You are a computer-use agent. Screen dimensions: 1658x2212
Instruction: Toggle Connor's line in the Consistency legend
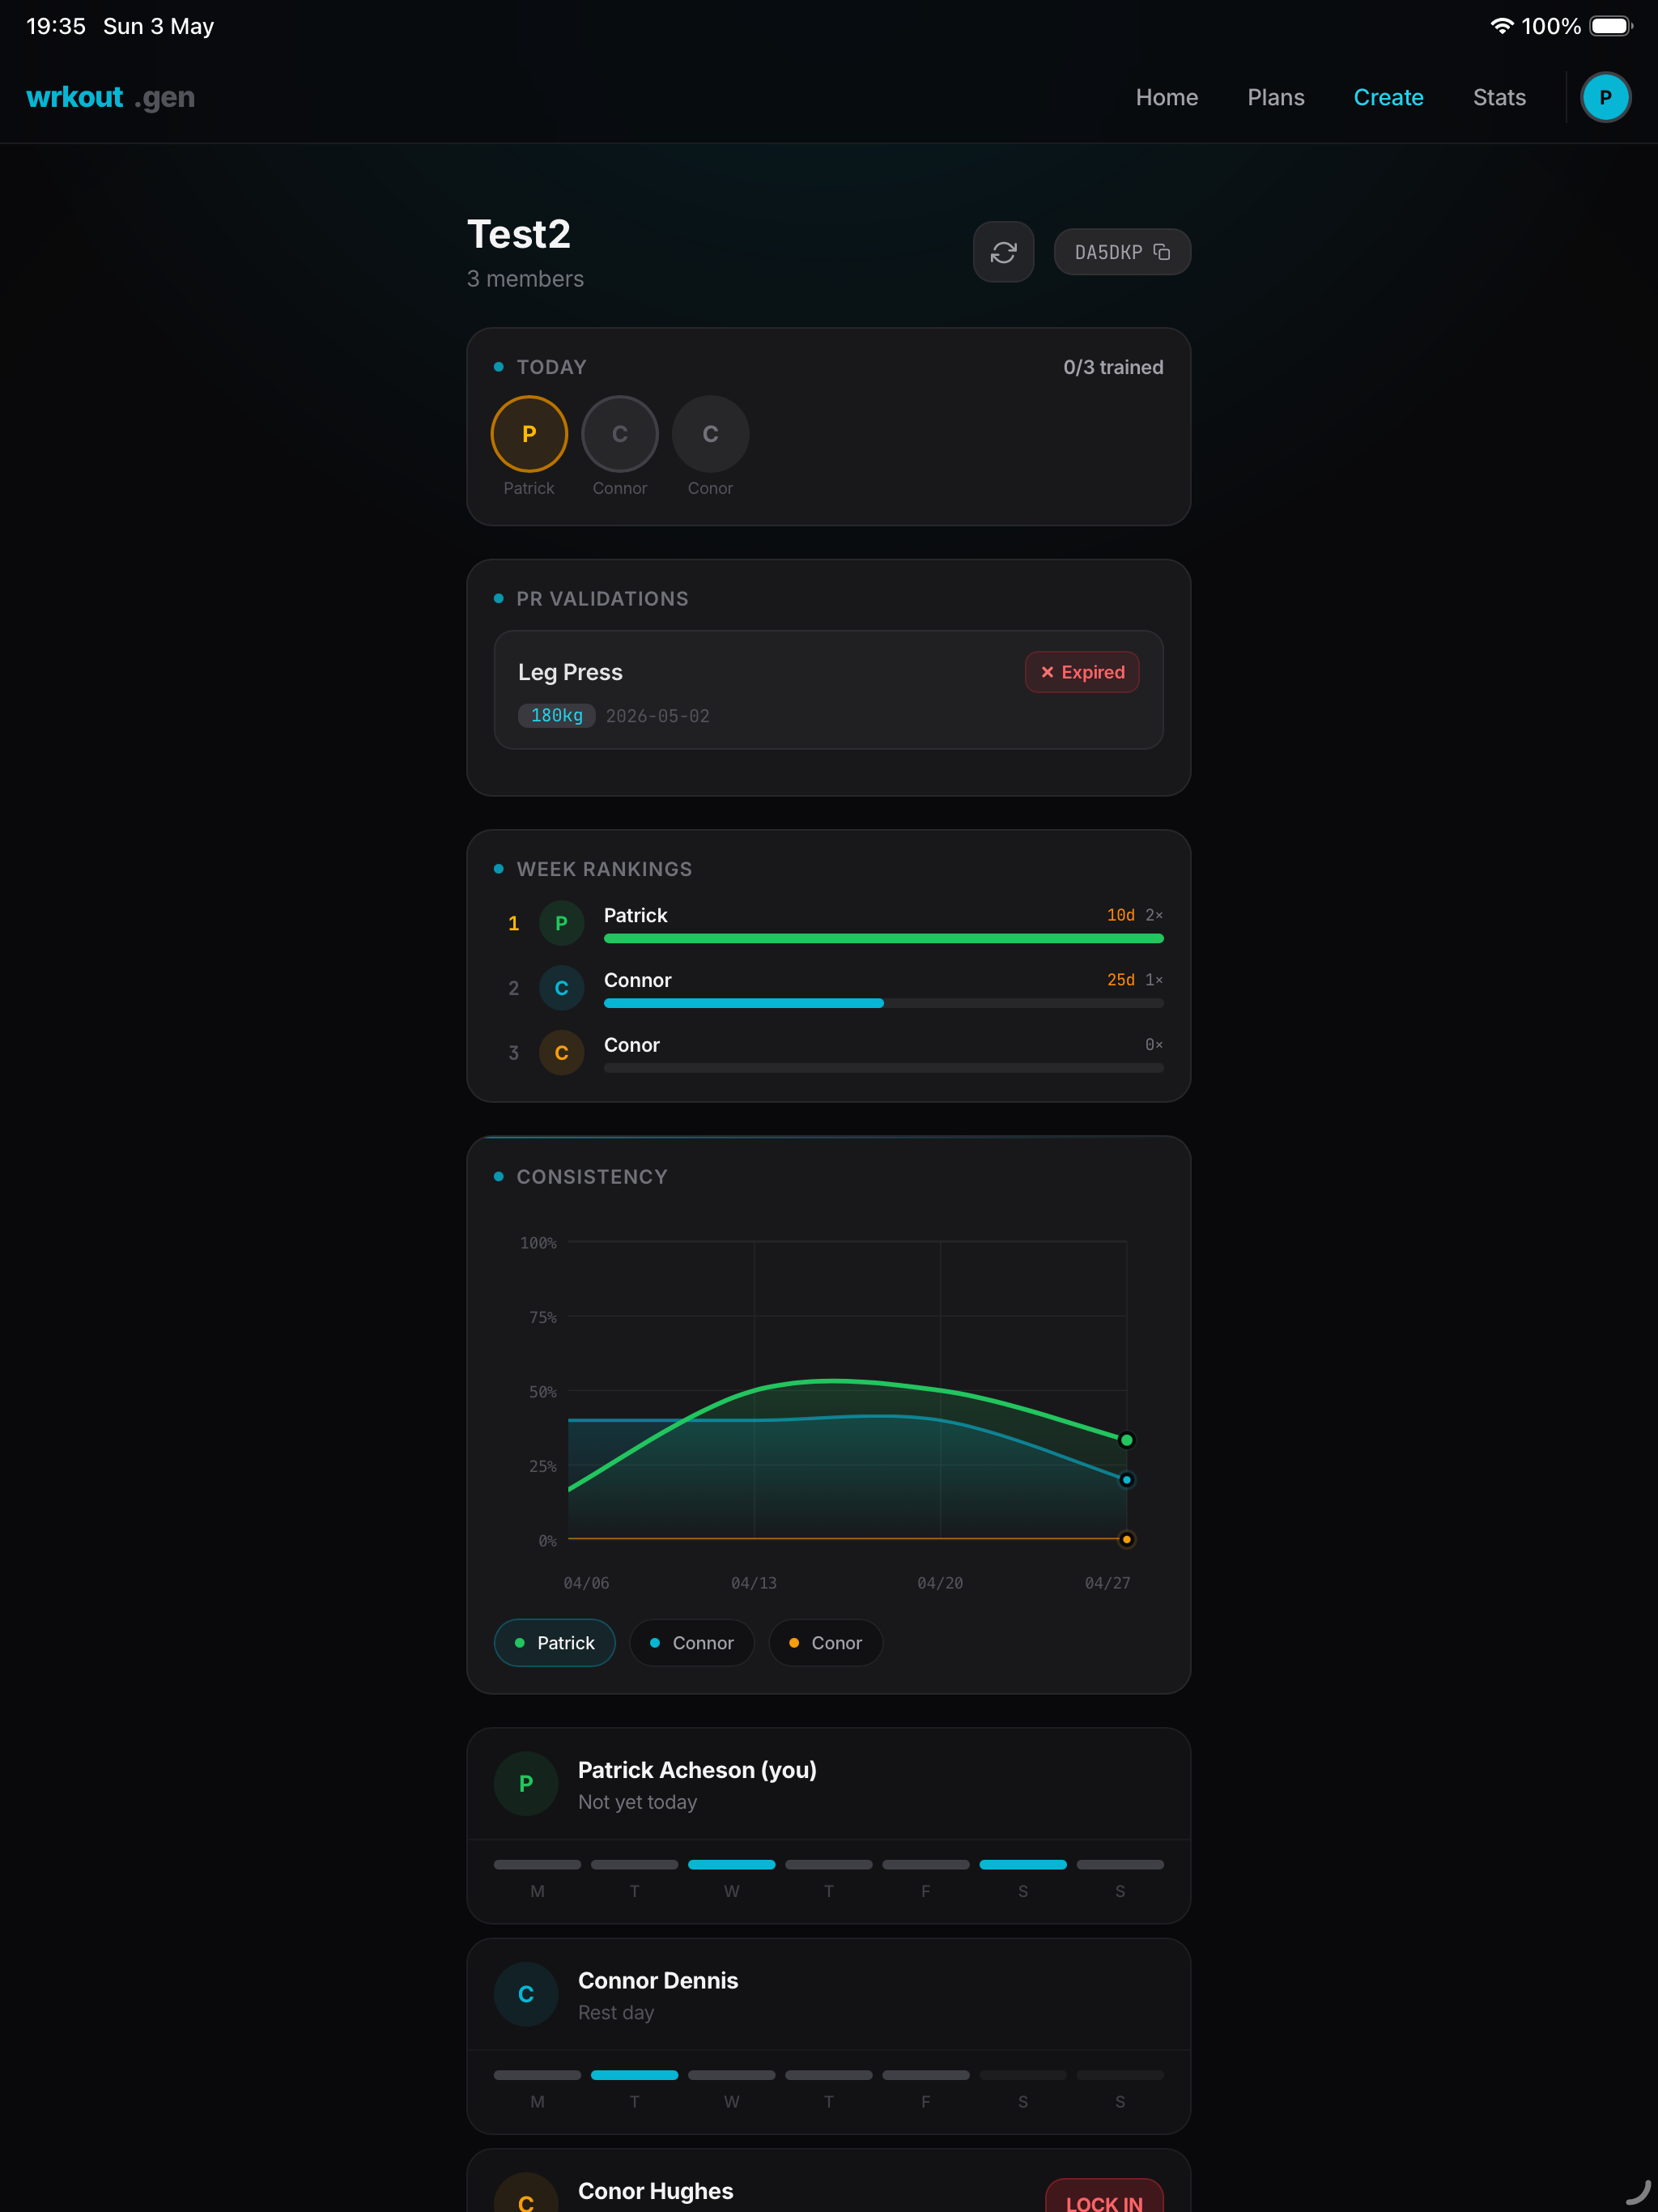(692, 1643)
